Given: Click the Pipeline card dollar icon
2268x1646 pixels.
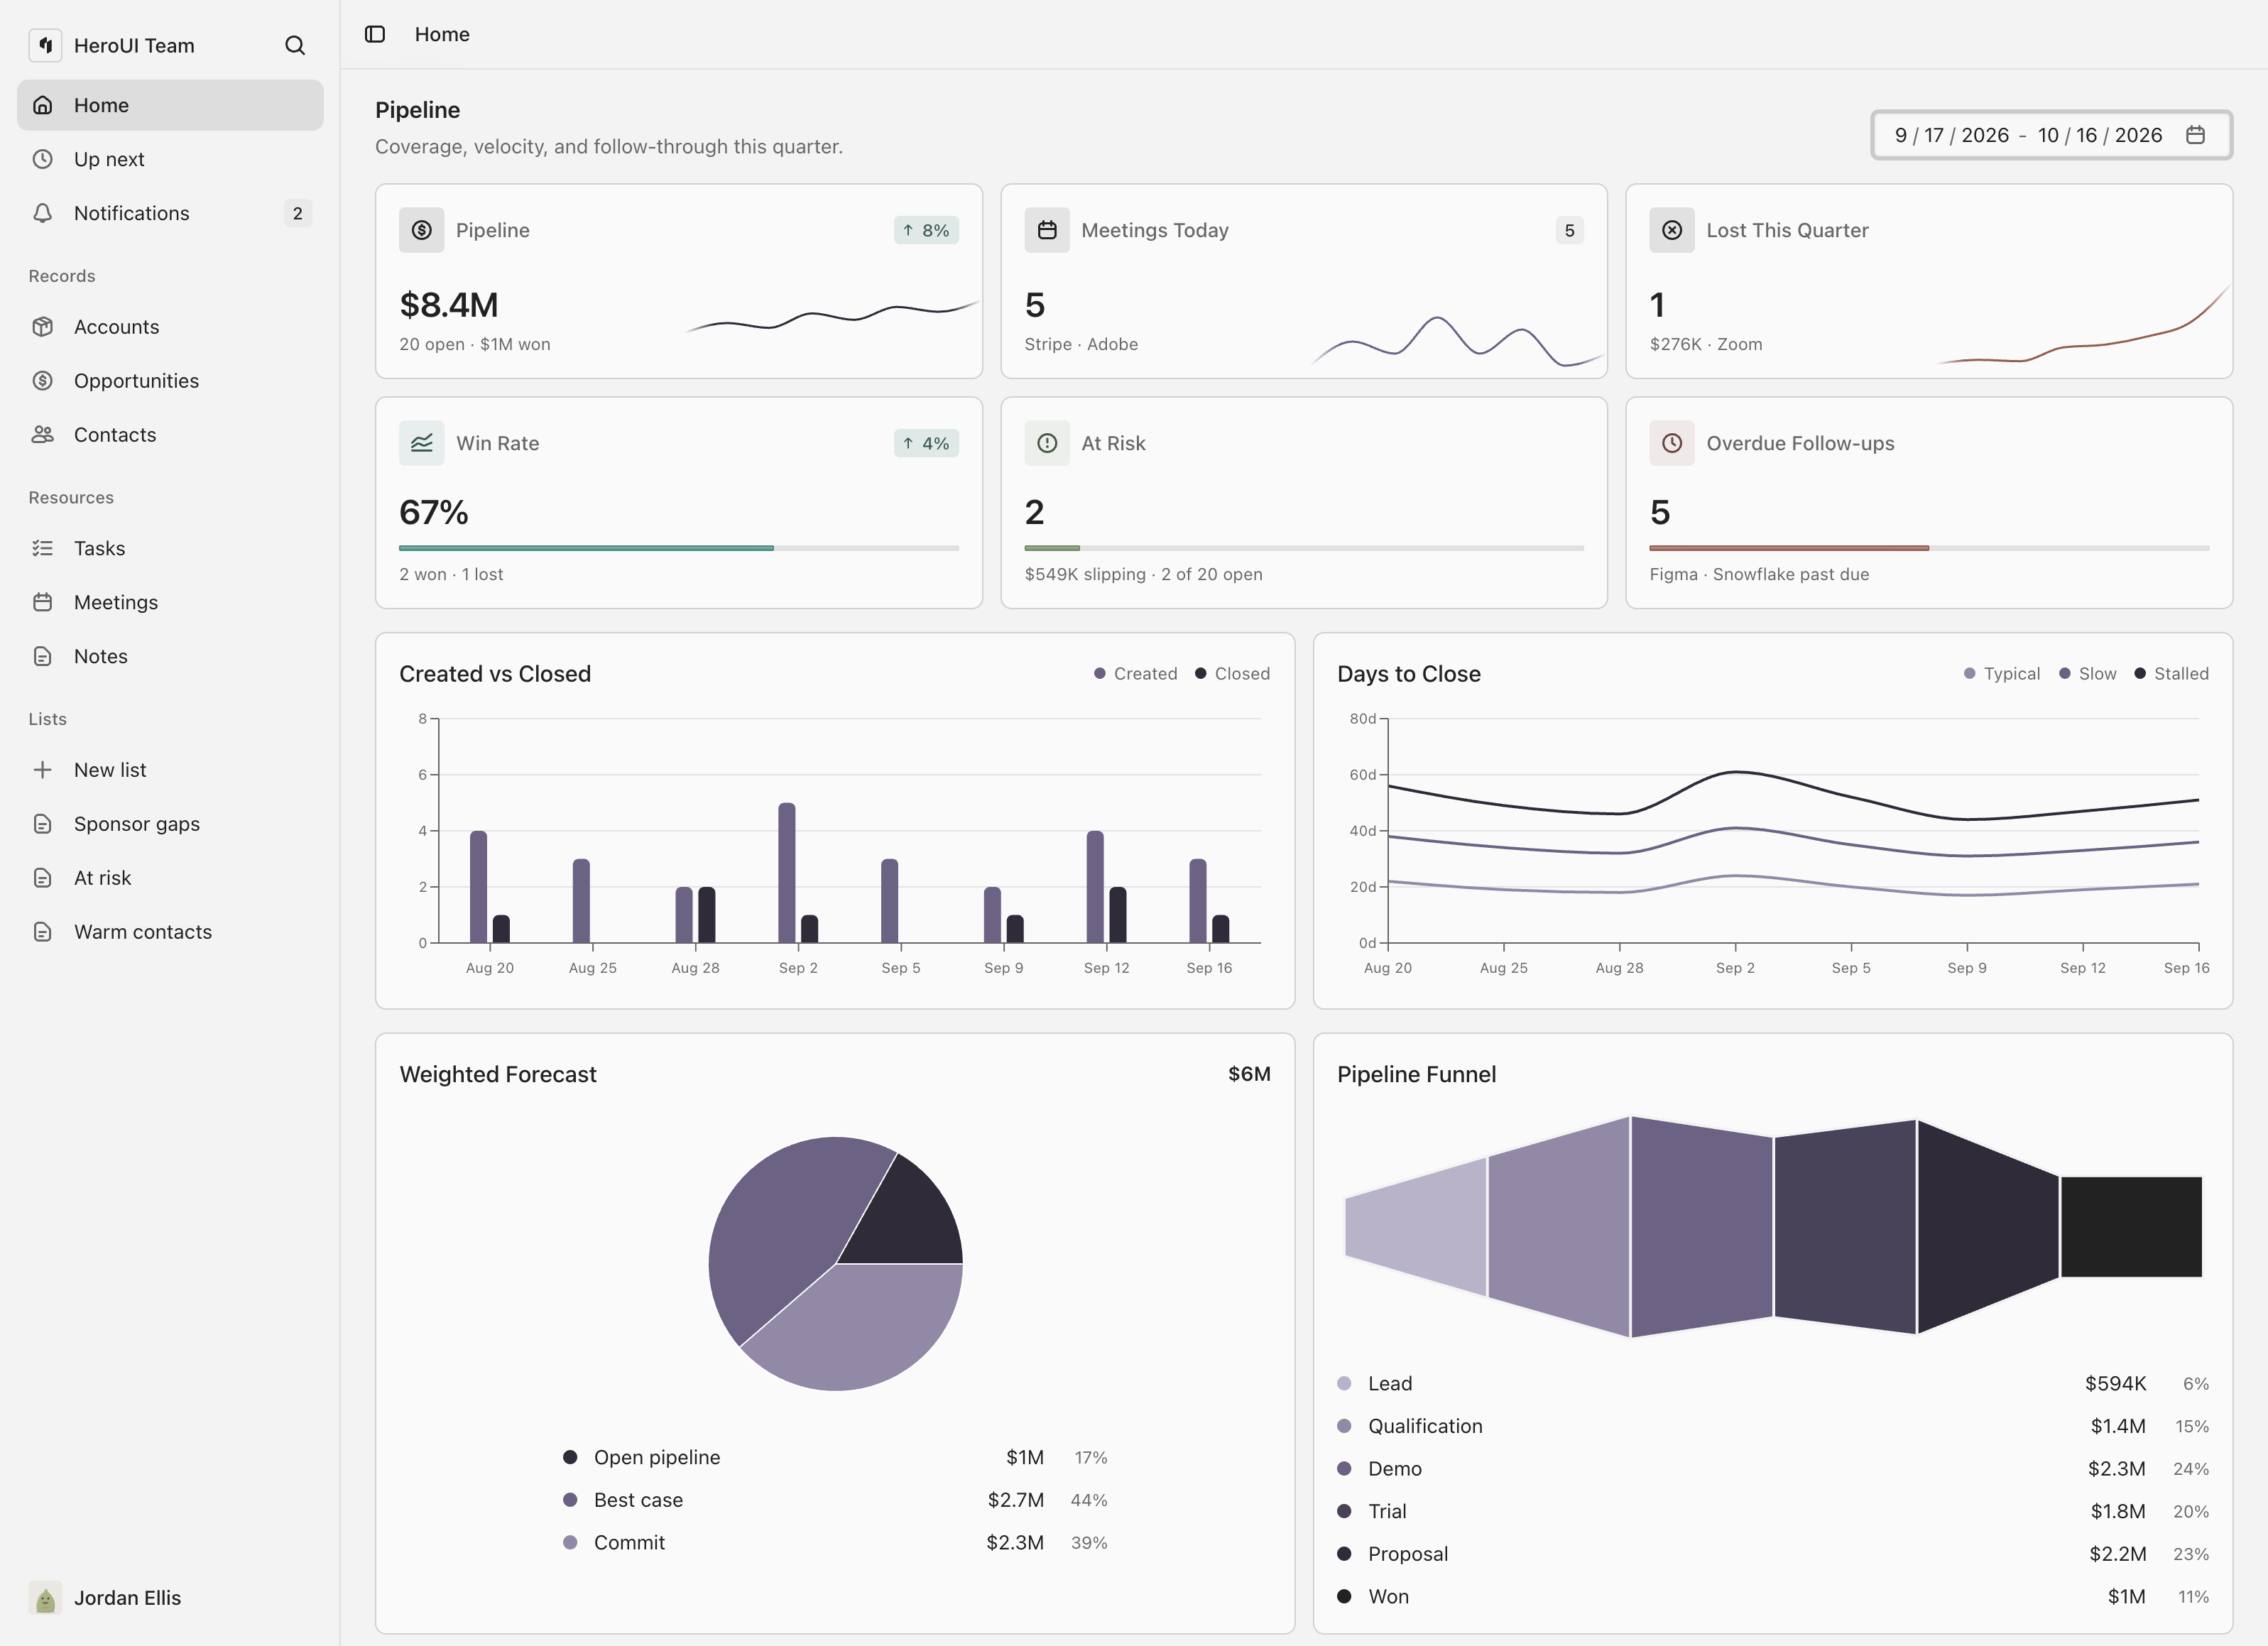Looking at the screenshot, I should [422, 230].
